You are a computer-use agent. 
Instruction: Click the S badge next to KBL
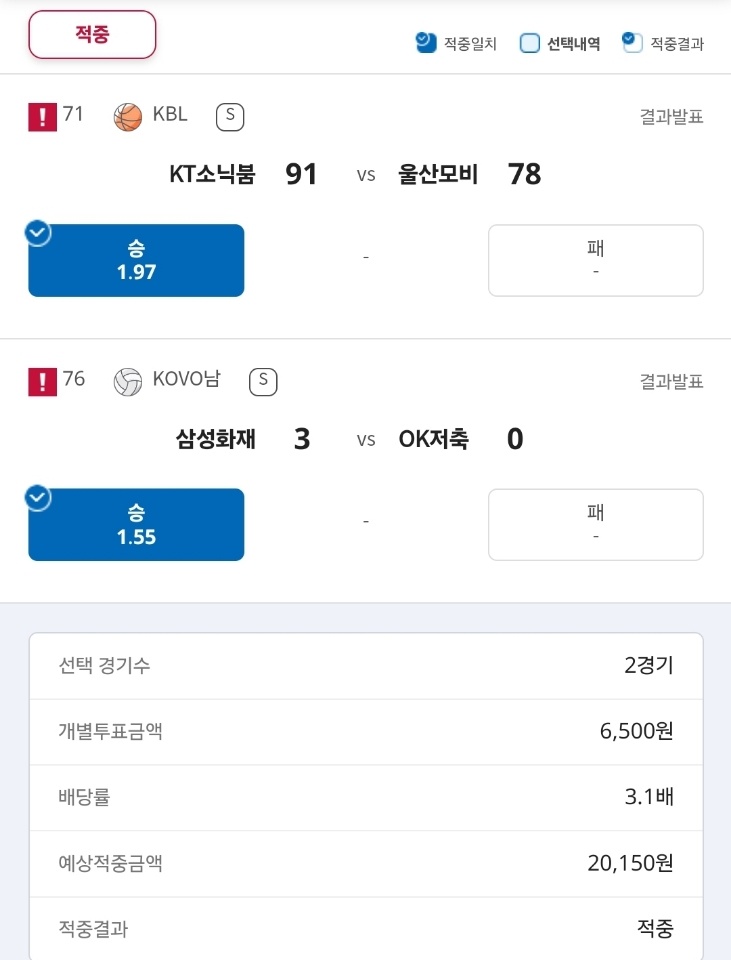(x=230, y=117)
